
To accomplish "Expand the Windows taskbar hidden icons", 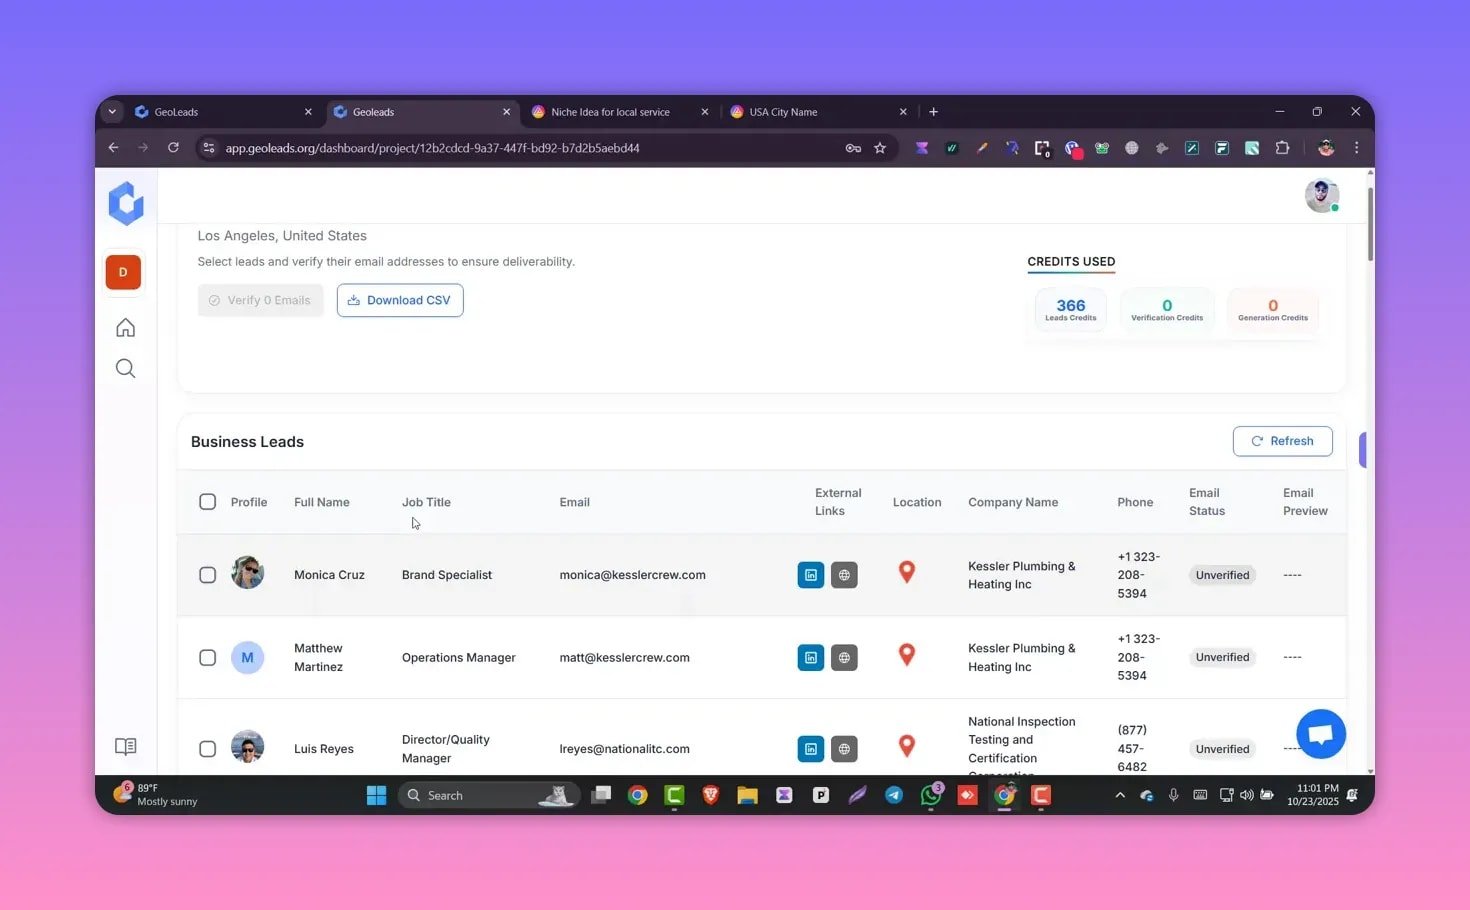I will [1119, 795].
